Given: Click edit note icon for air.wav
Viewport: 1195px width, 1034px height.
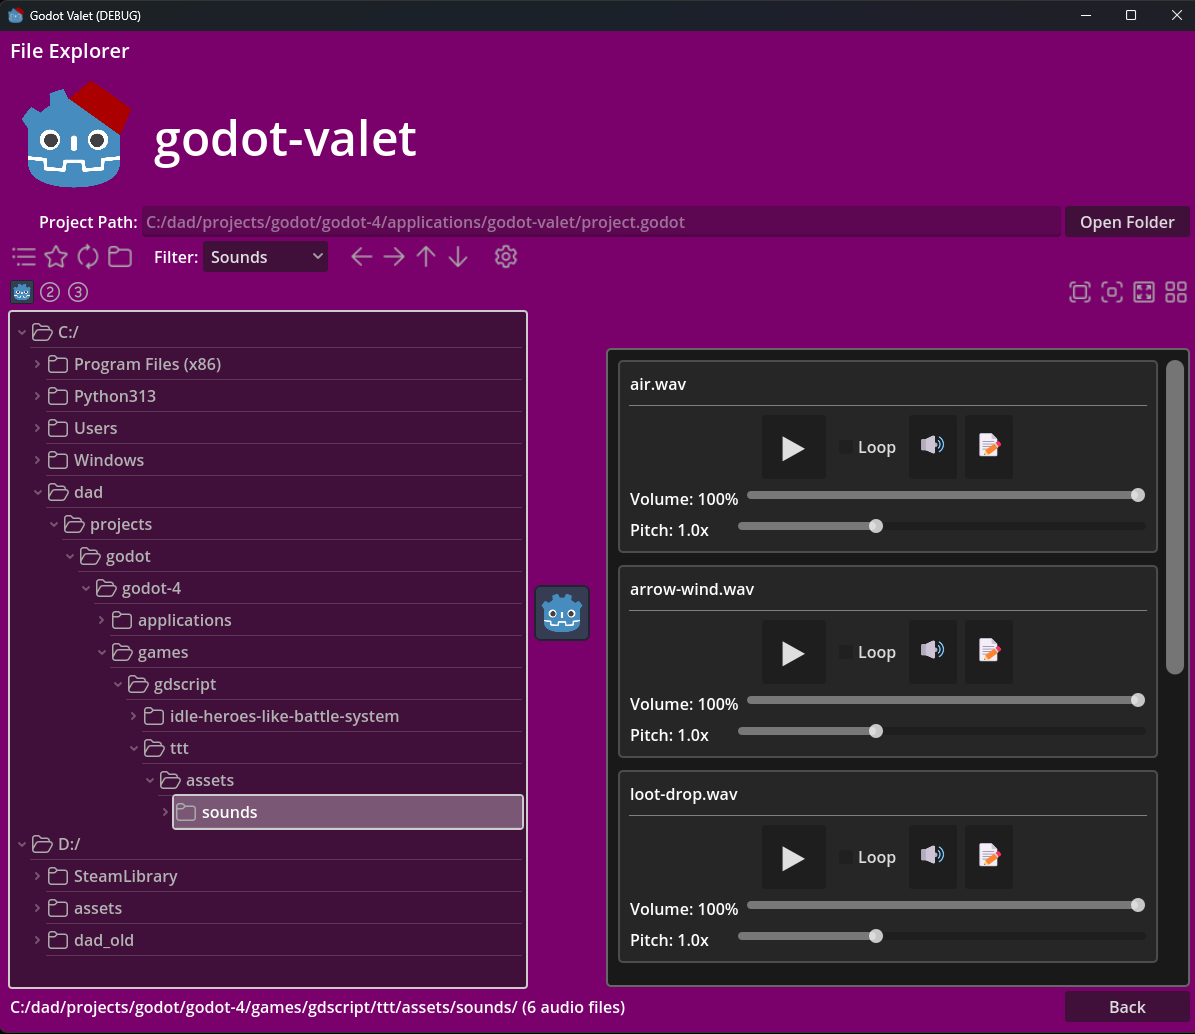Looking at the screenshot, I should tap(988, 447).
